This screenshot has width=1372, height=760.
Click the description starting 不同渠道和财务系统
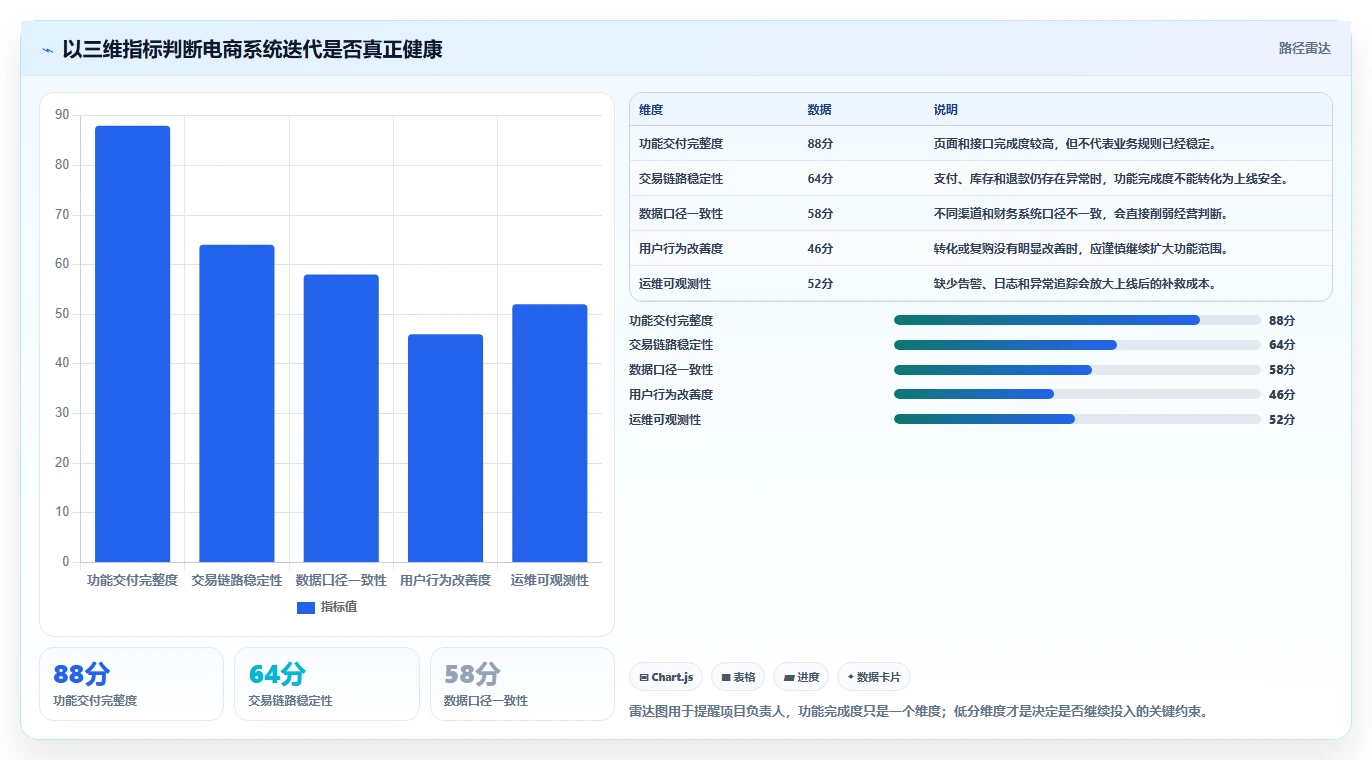1082,214
